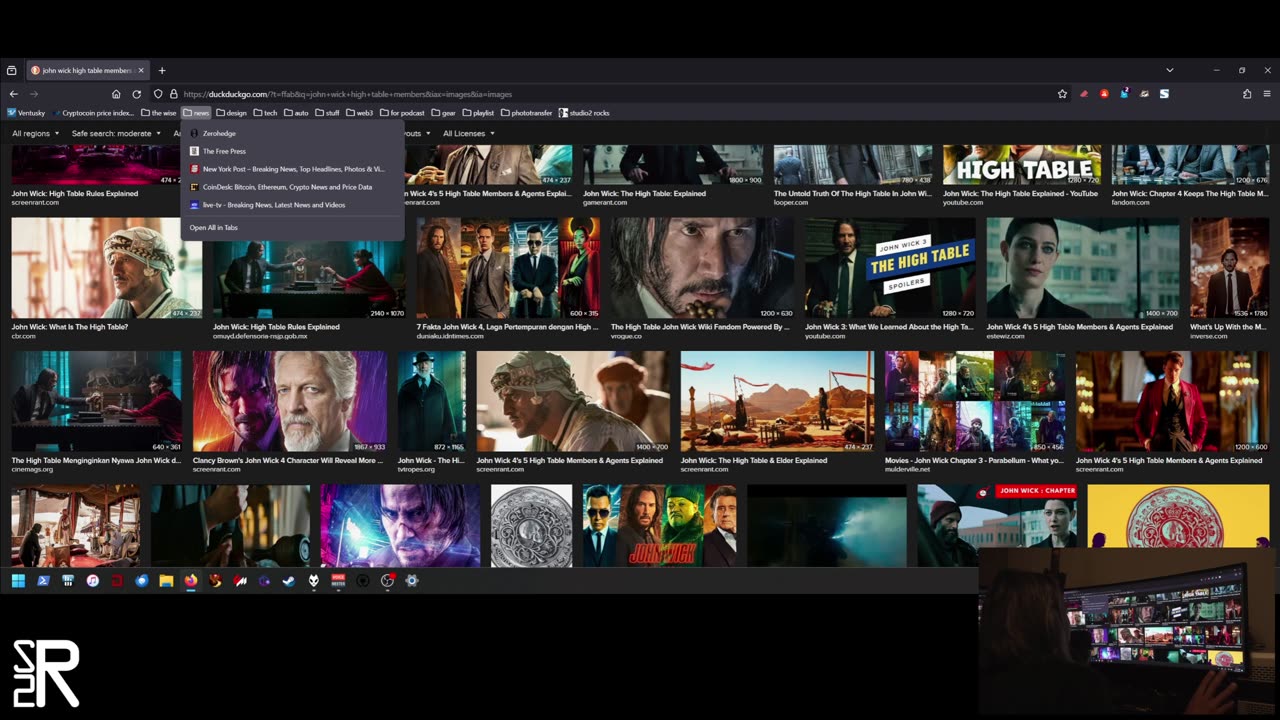Image resolution: width=1280 pixels, height=720 pixels.
Task: Select New York Post bookmark entry
Action: [x=292, y=169]
